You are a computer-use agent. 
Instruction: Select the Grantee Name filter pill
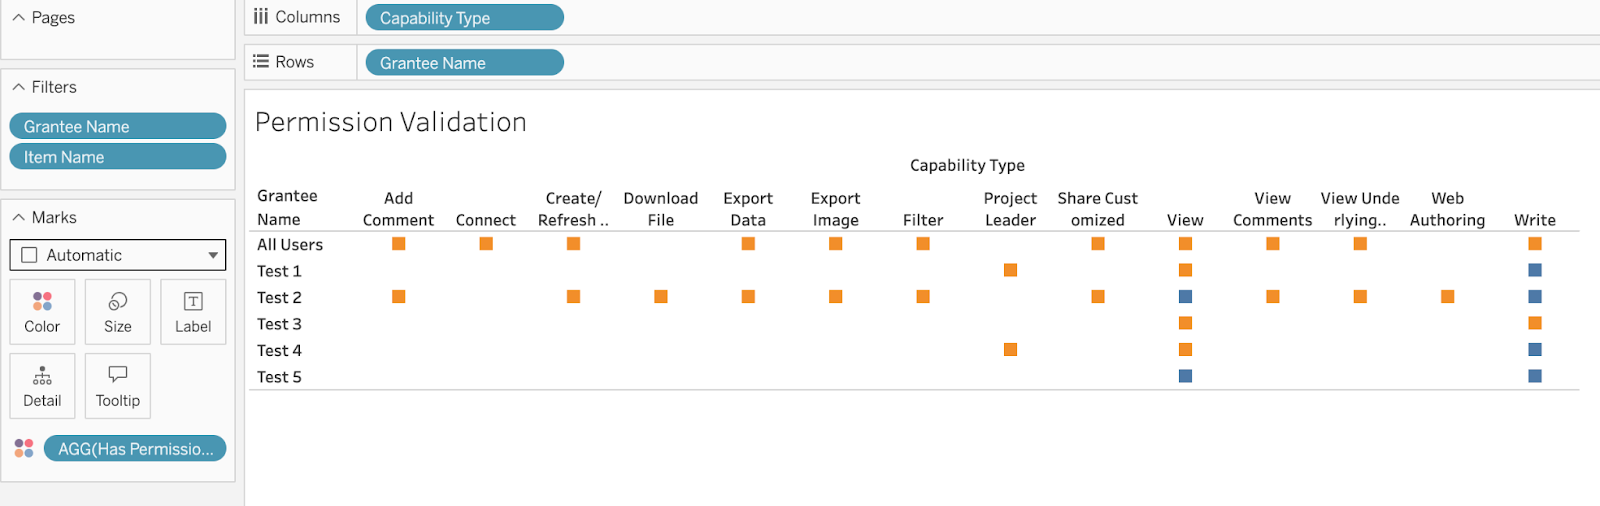118,126
